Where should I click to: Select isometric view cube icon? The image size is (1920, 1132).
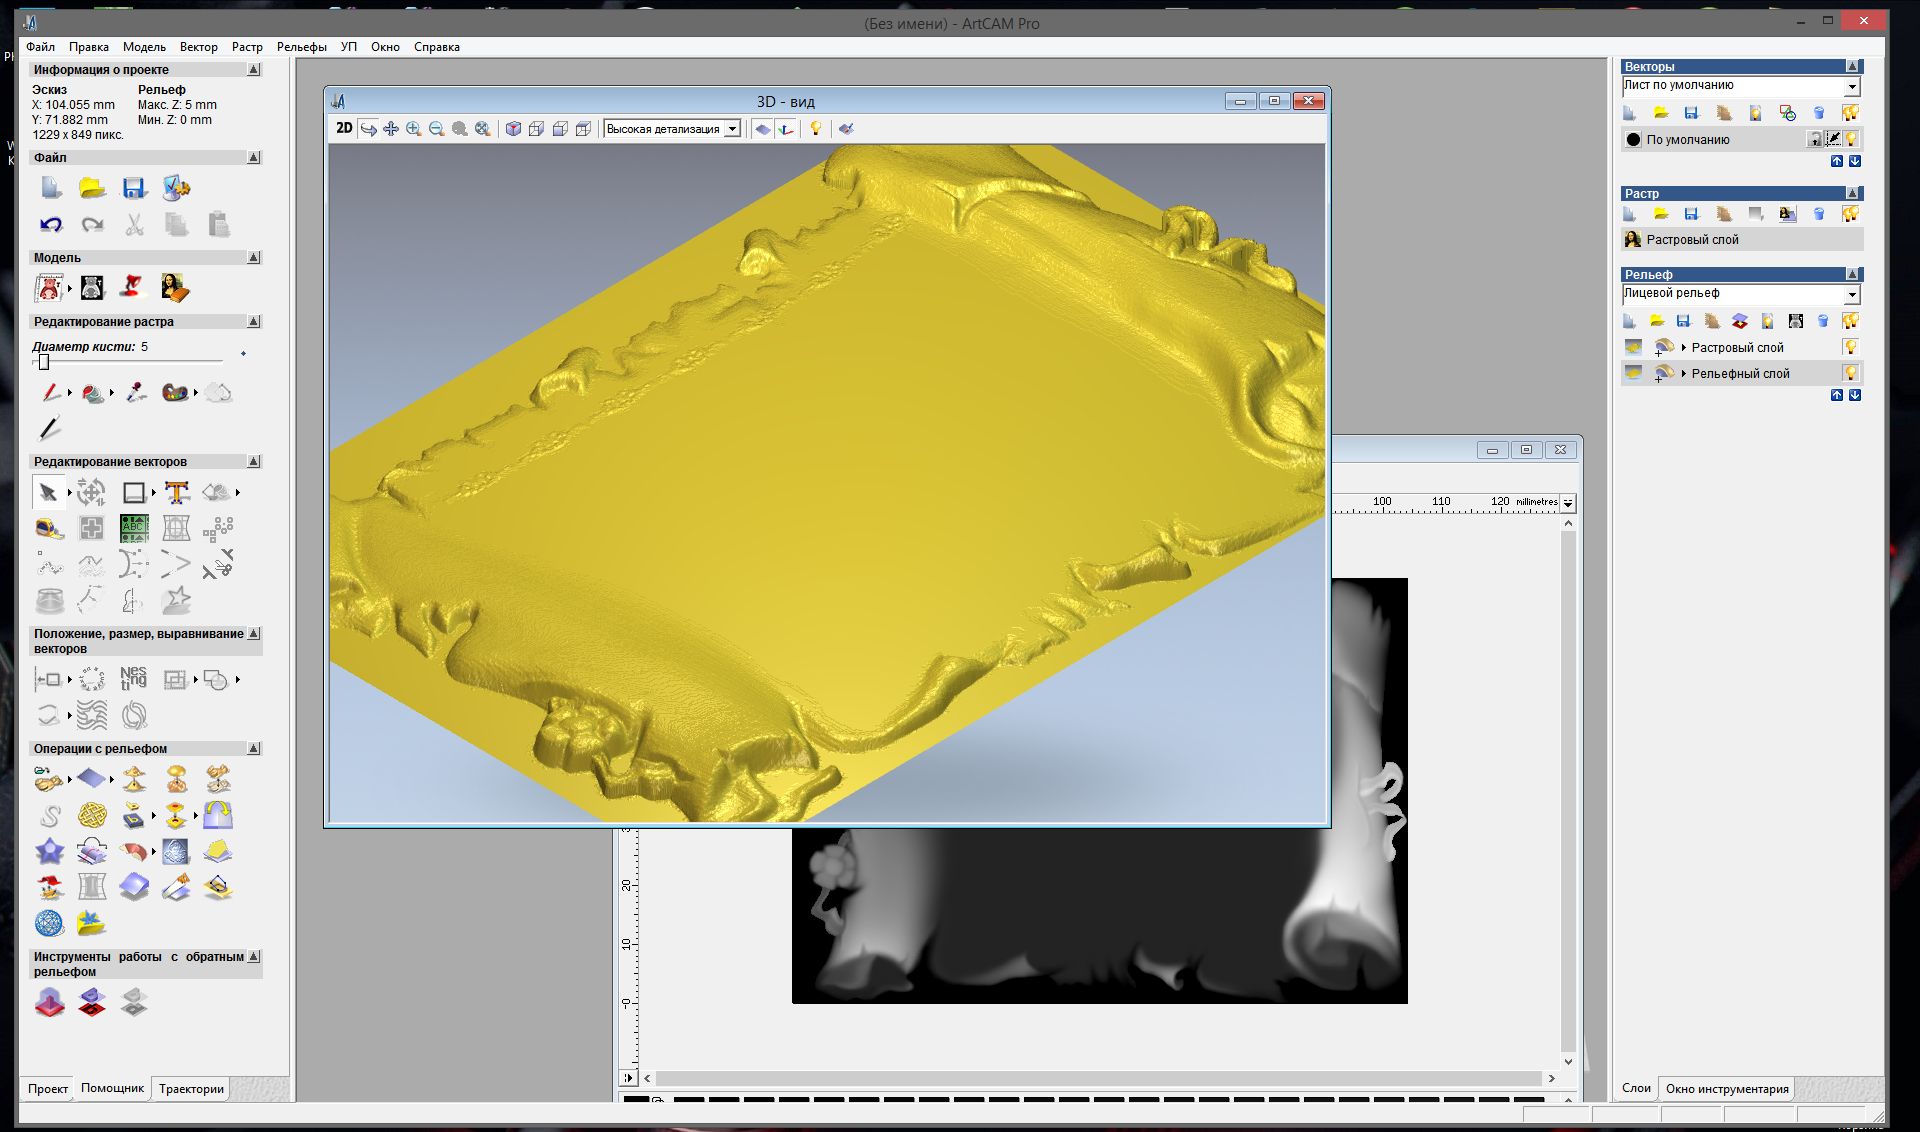pos(513,129)
